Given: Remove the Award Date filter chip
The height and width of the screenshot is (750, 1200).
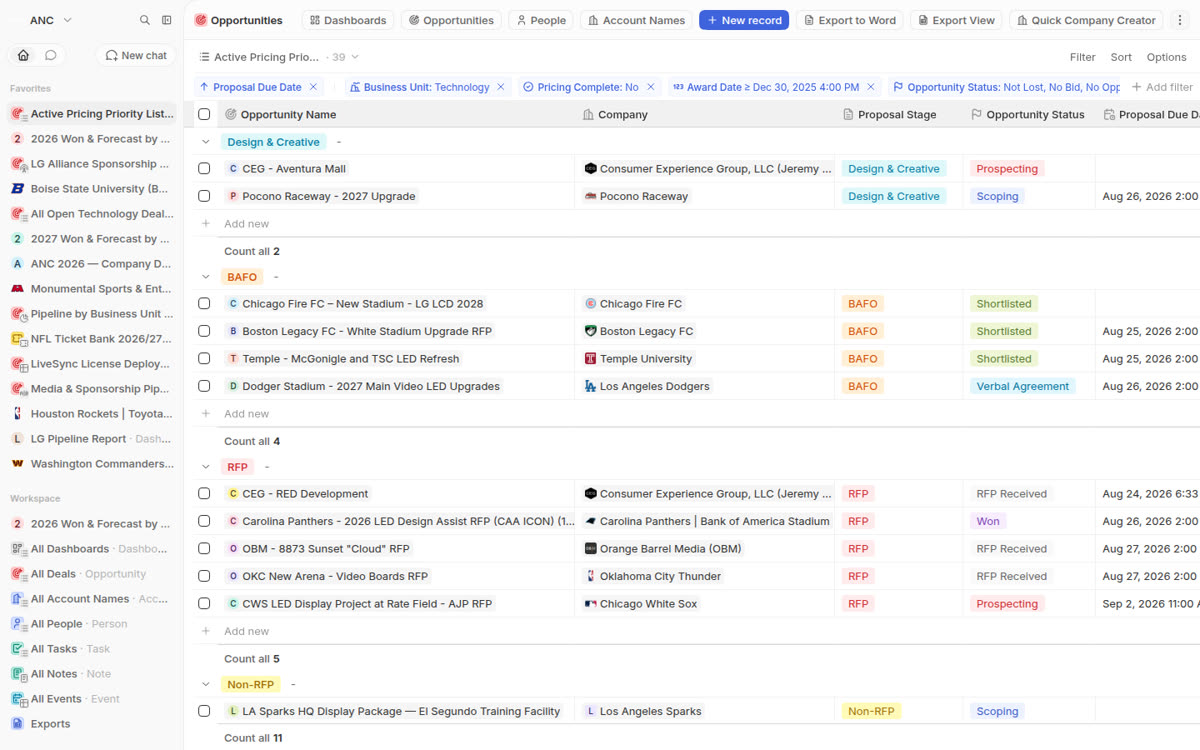Looking at the screenshot, I should (x=871, y=87).
